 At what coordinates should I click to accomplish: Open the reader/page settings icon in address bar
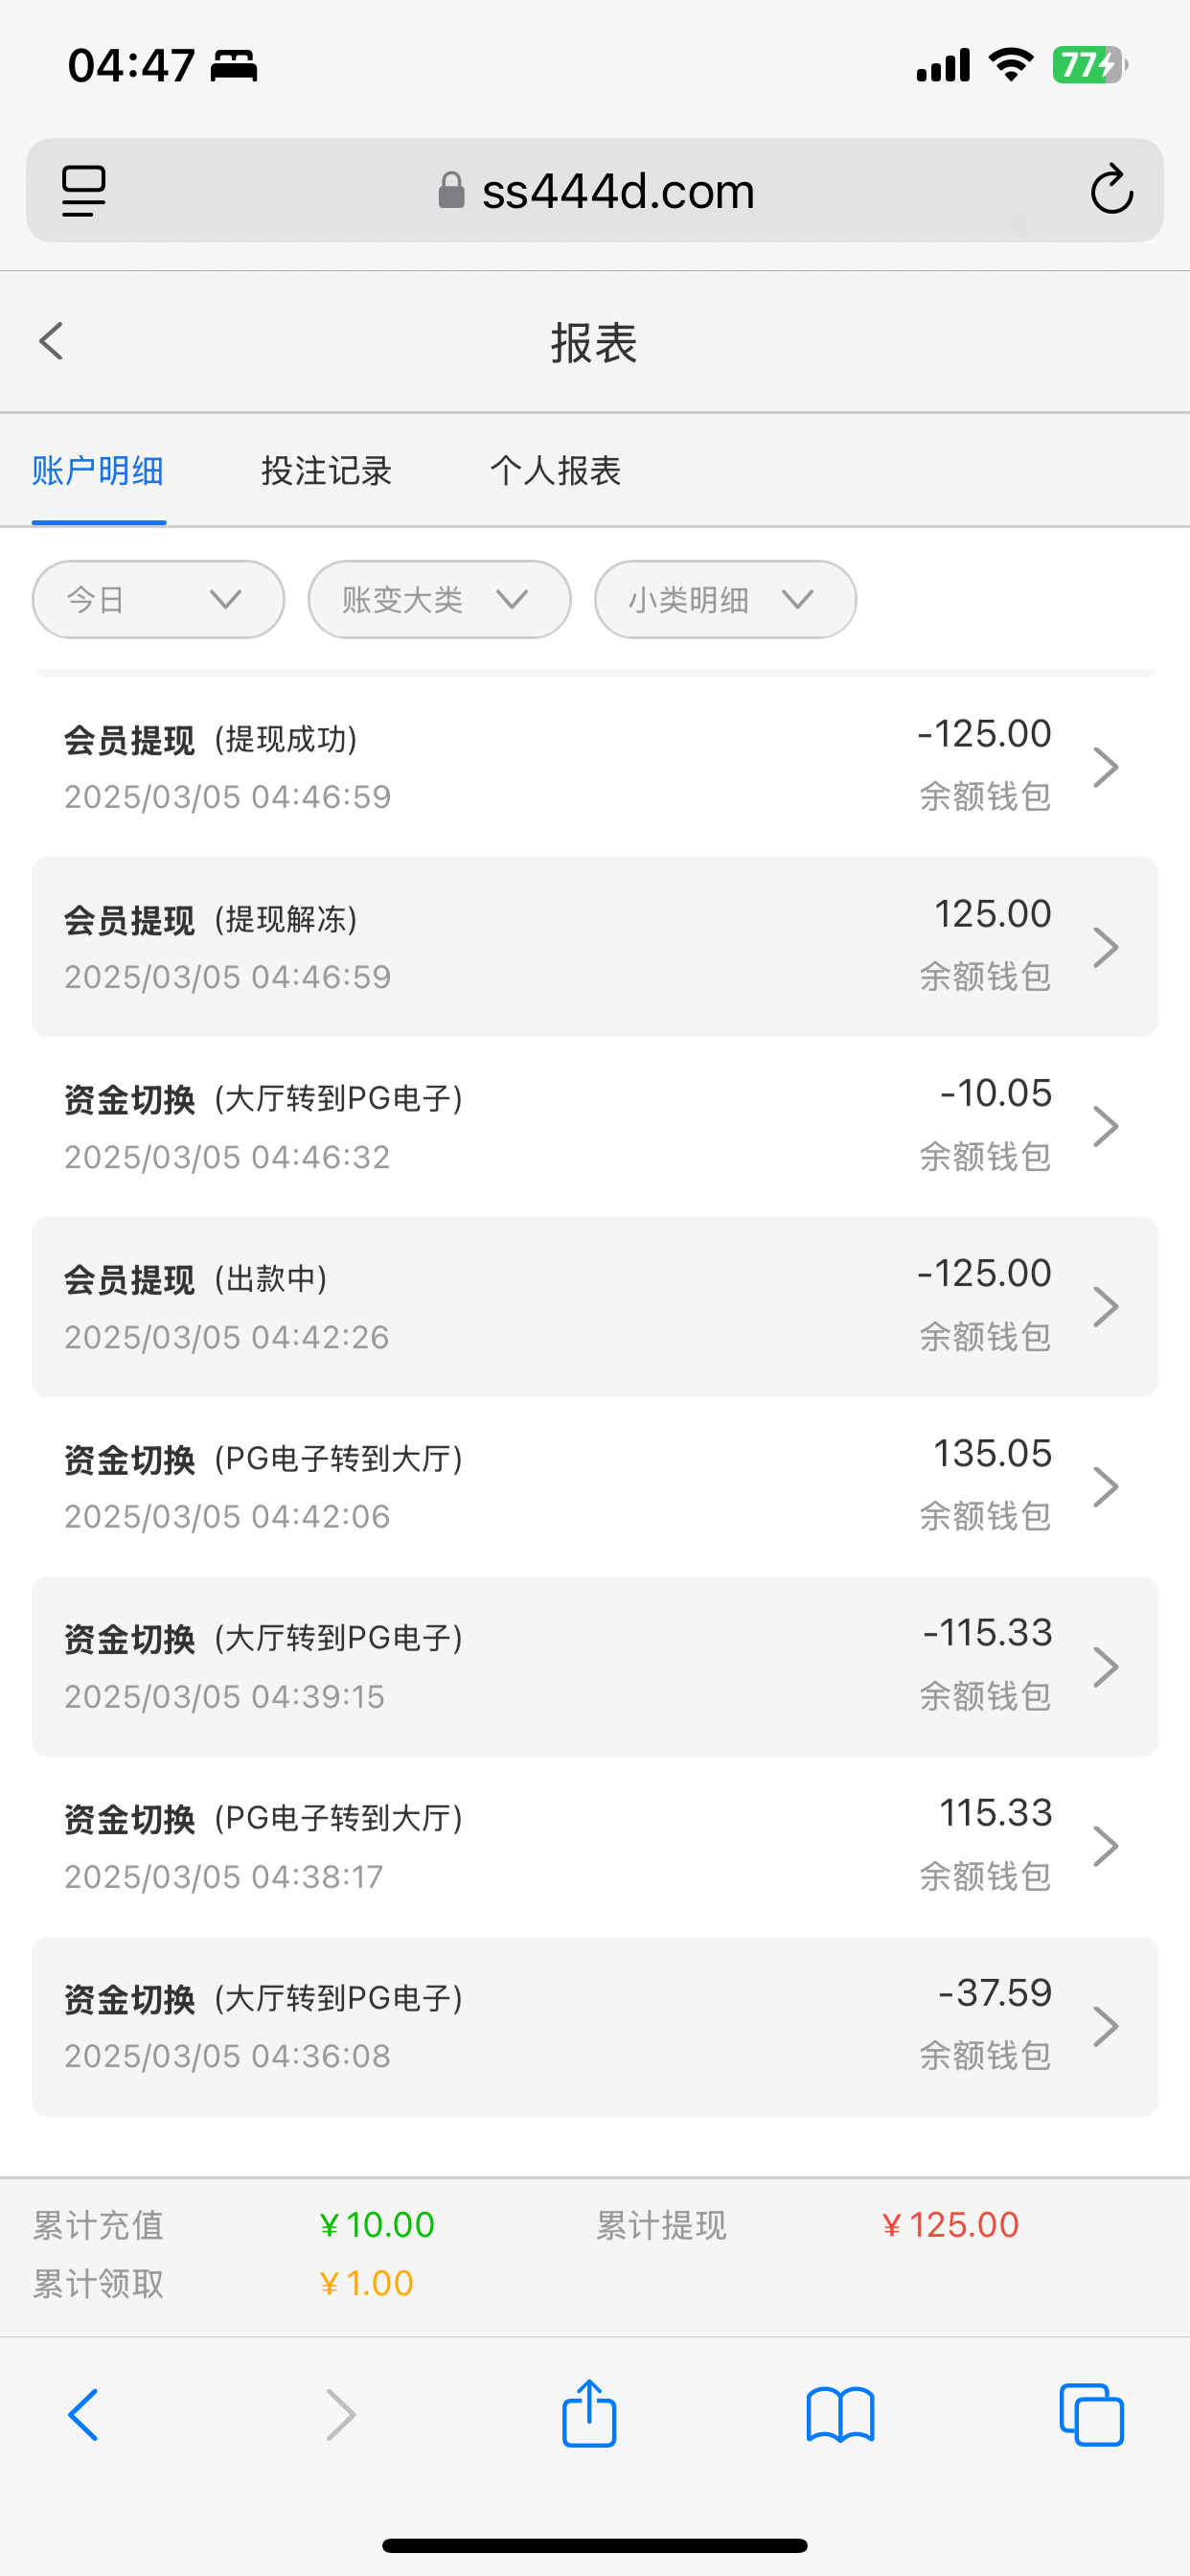[x=84, y=190]
